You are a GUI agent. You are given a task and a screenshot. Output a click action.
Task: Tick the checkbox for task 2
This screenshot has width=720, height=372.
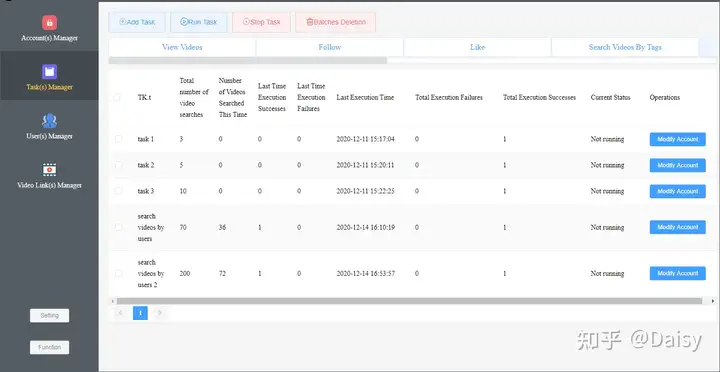[118, 165]
